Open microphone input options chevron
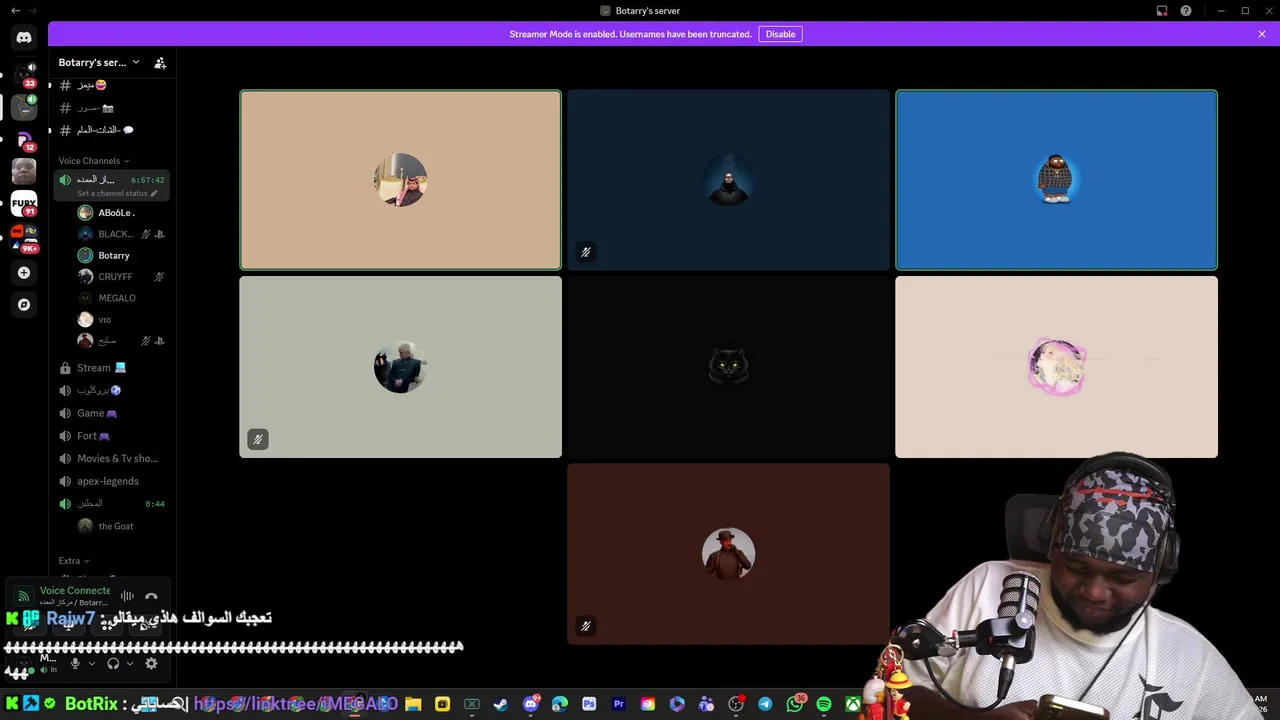Image resolution: width=1280 pixels, height=720 pixels. [92, 663]
